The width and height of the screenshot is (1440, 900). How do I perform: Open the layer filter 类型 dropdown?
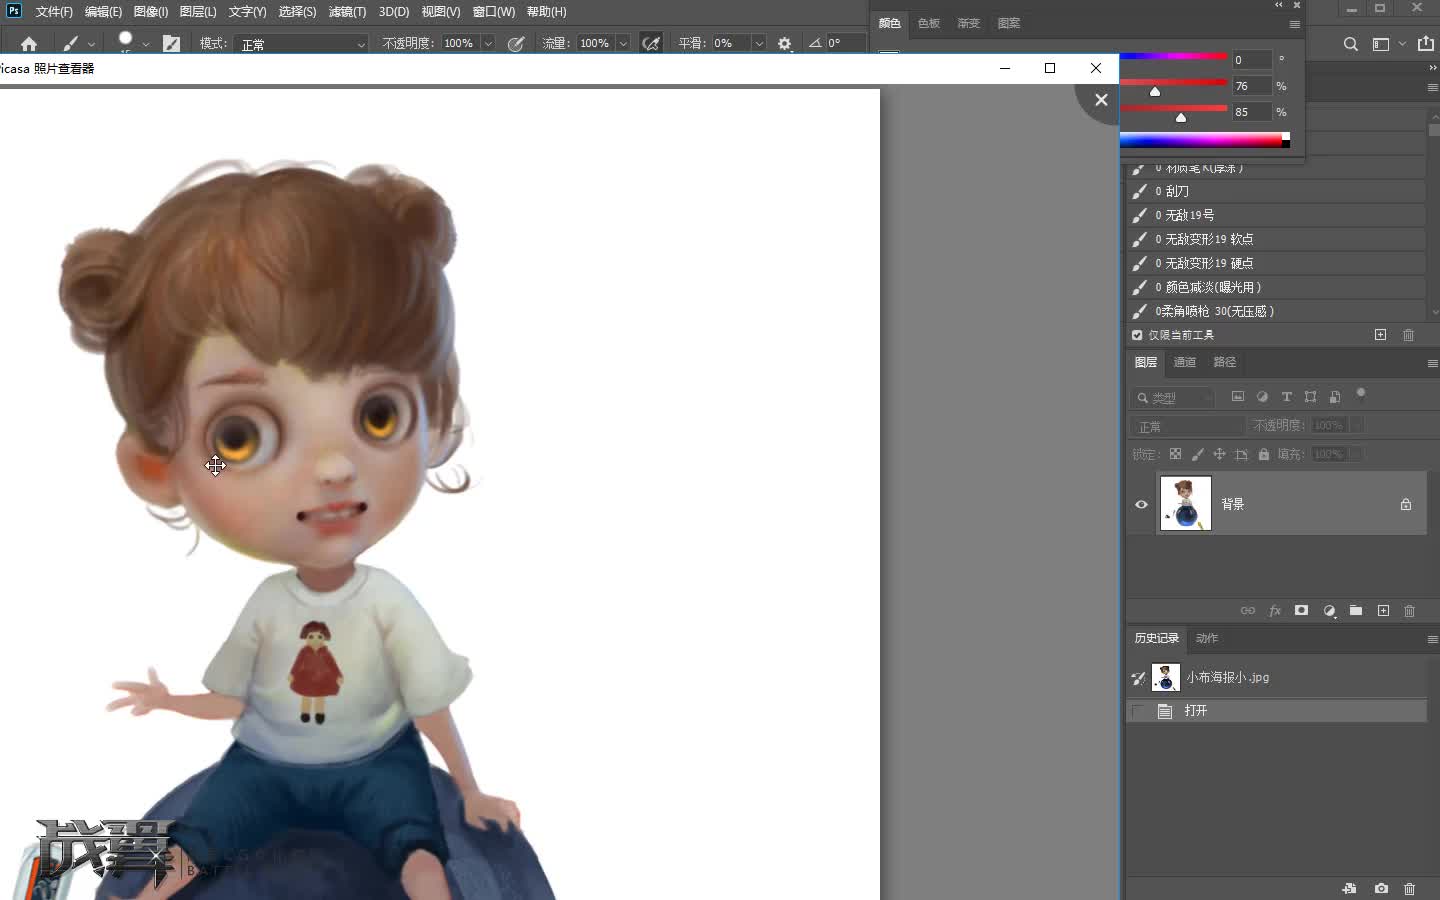click(x=1173, y=398)
